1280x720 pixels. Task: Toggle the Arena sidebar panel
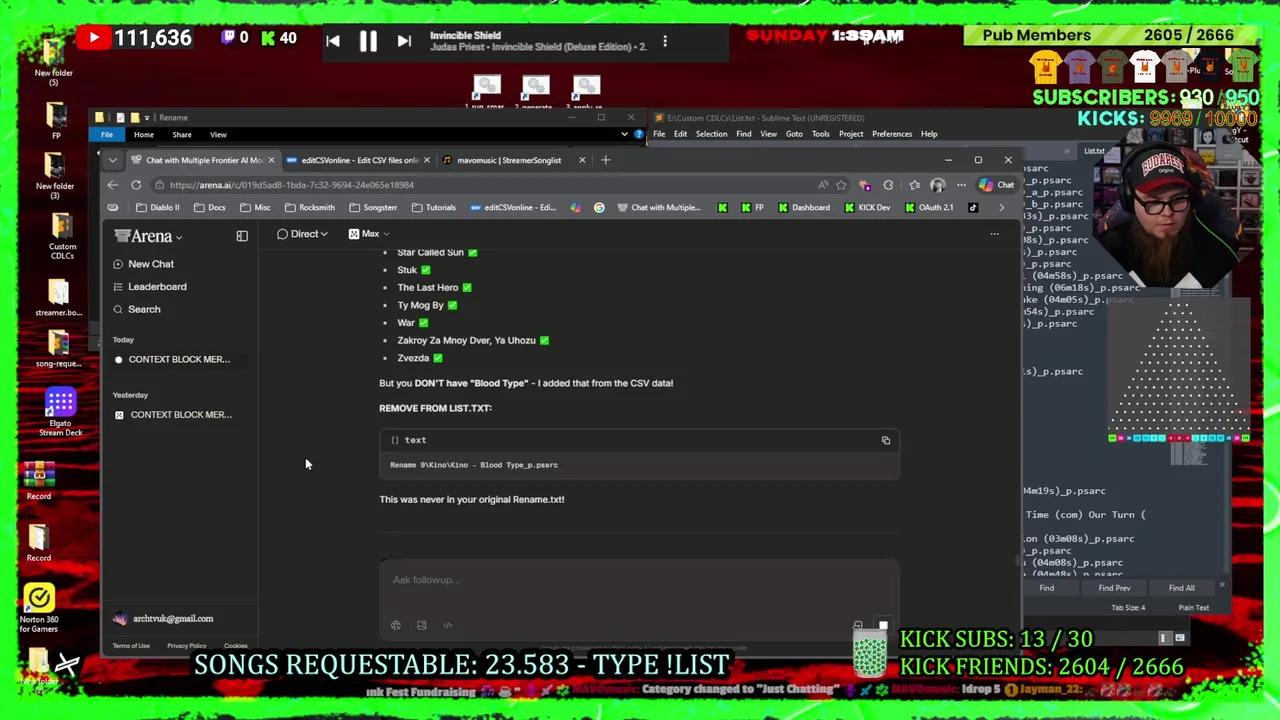coord(242,236)
